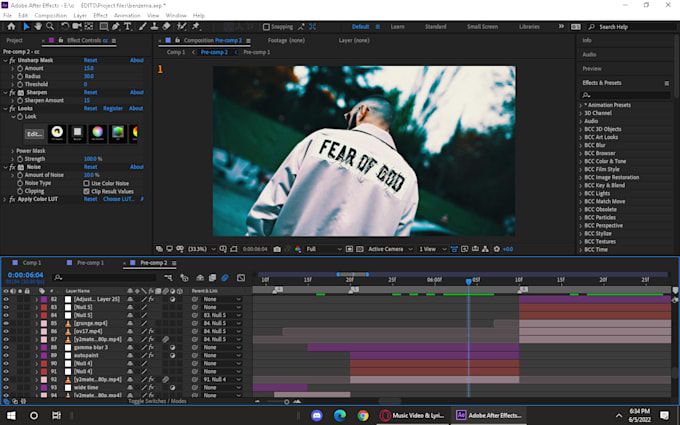Select the Rectangle shape tool
Viewport: 680px width, 425px height.
tap(104, 26)
